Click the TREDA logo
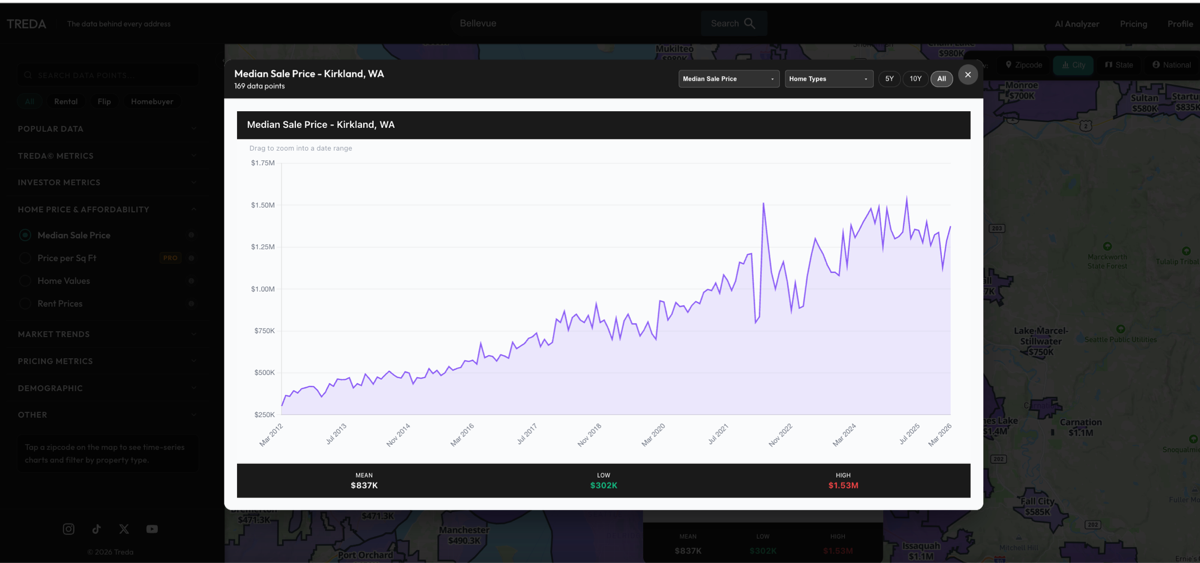 [x=27, y=24]
